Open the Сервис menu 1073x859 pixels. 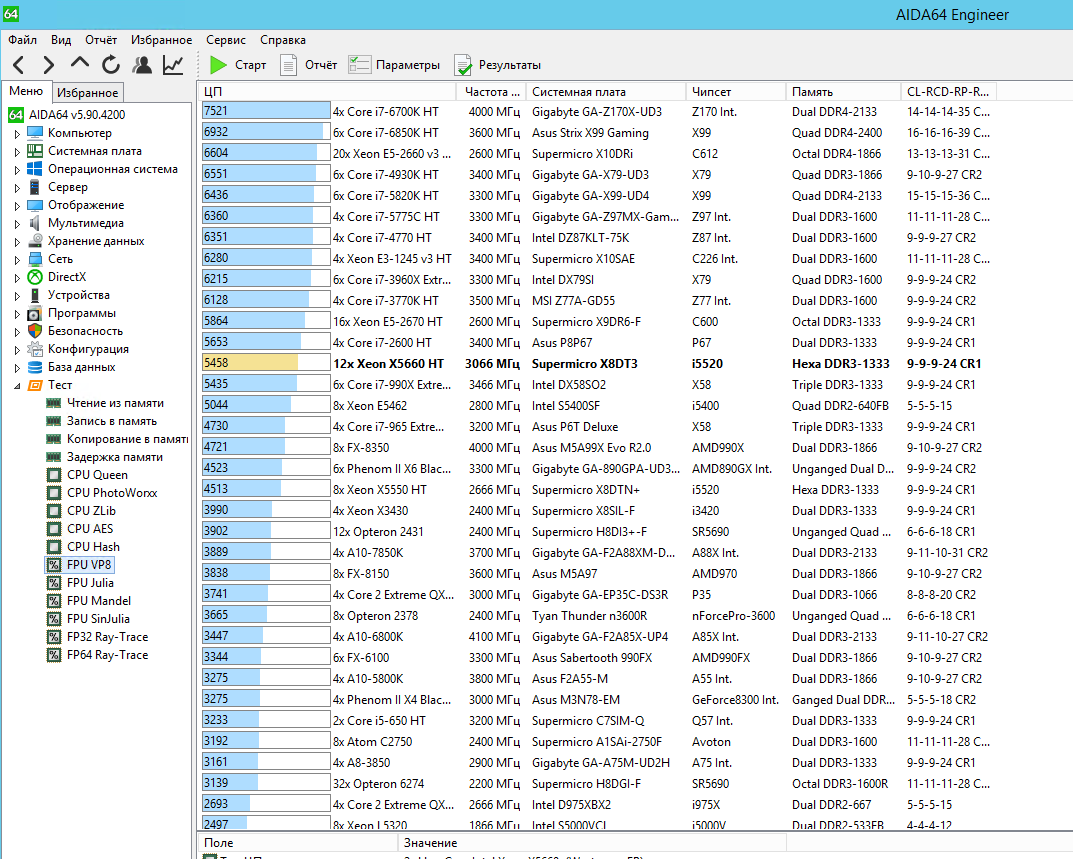pyautogui.click(x=226, y=40)
